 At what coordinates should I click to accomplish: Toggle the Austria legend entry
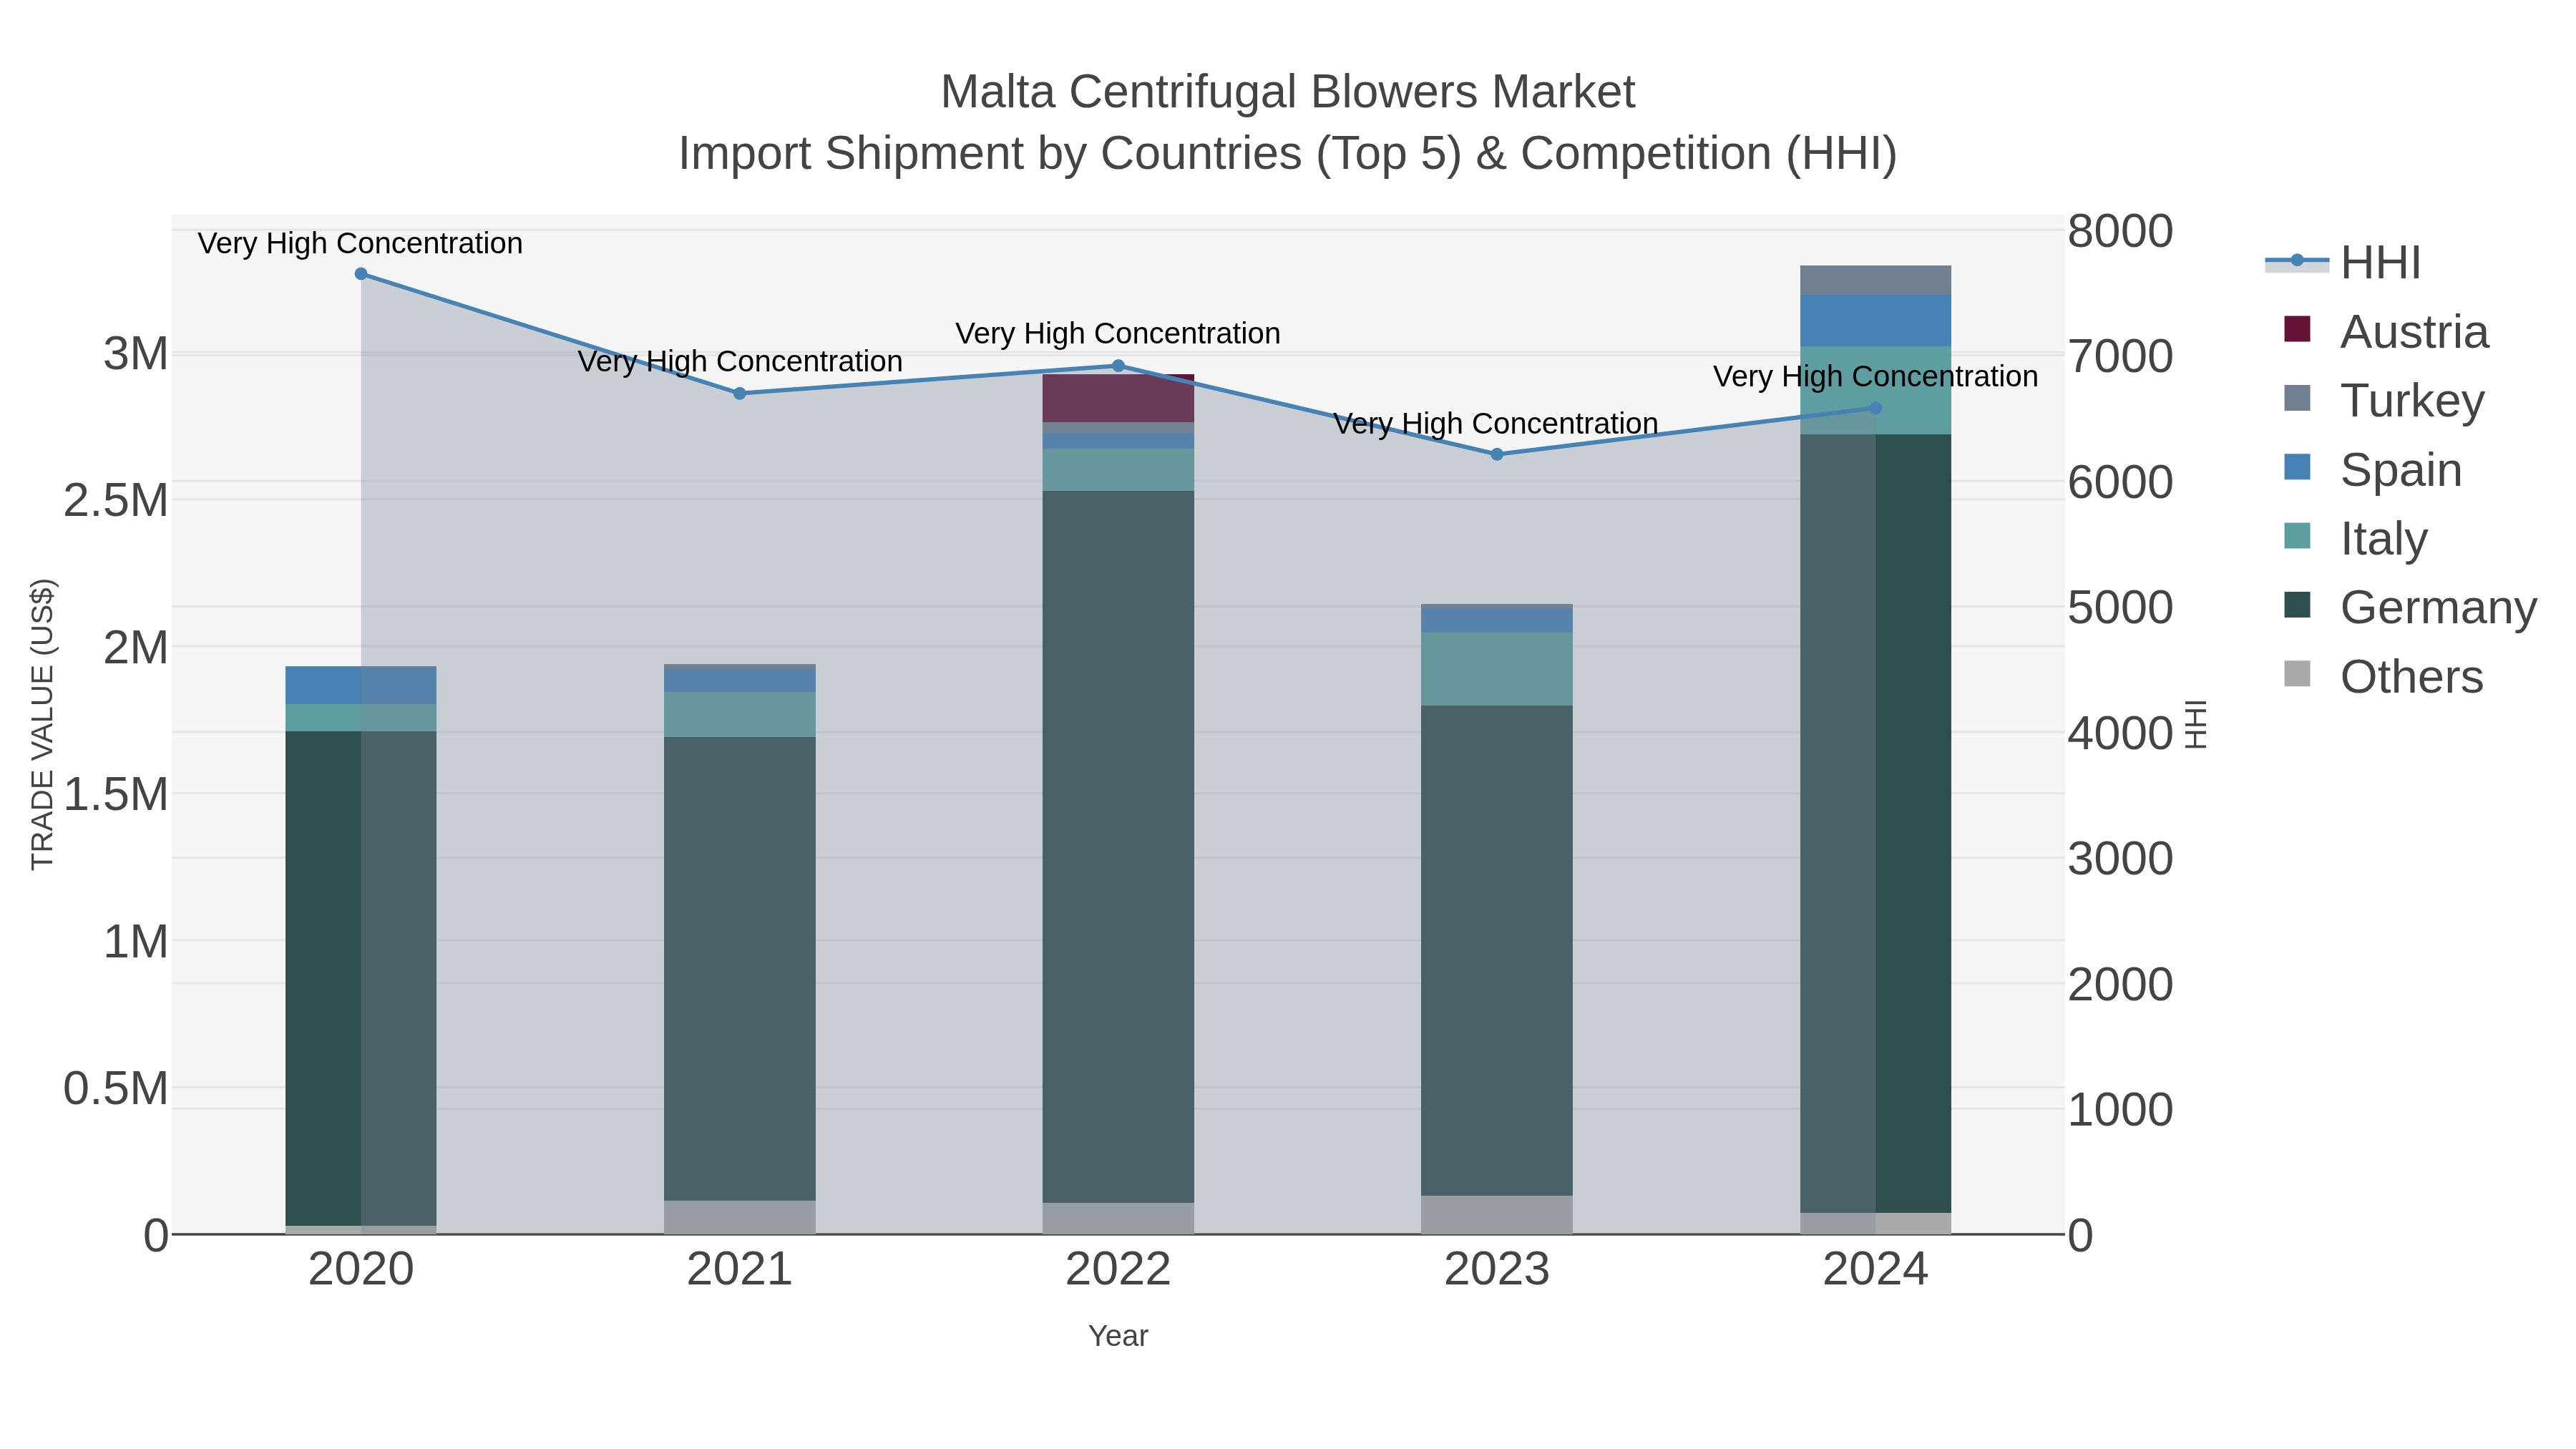2386,332
